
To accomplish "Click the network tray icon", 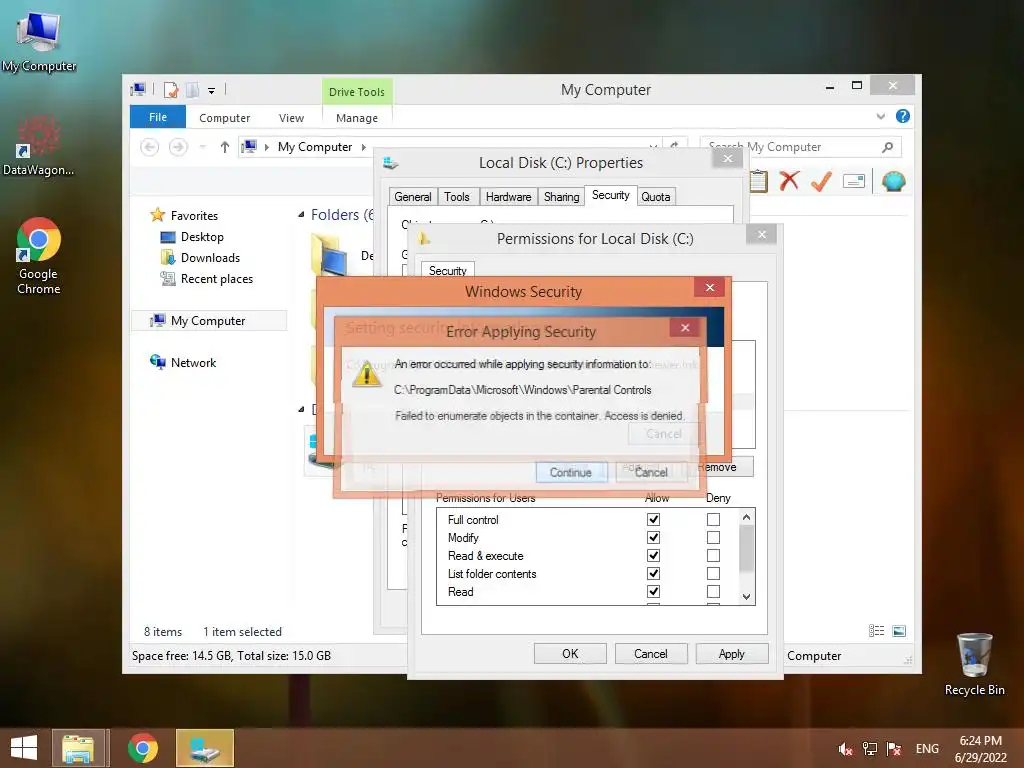I will coord(869,749).
